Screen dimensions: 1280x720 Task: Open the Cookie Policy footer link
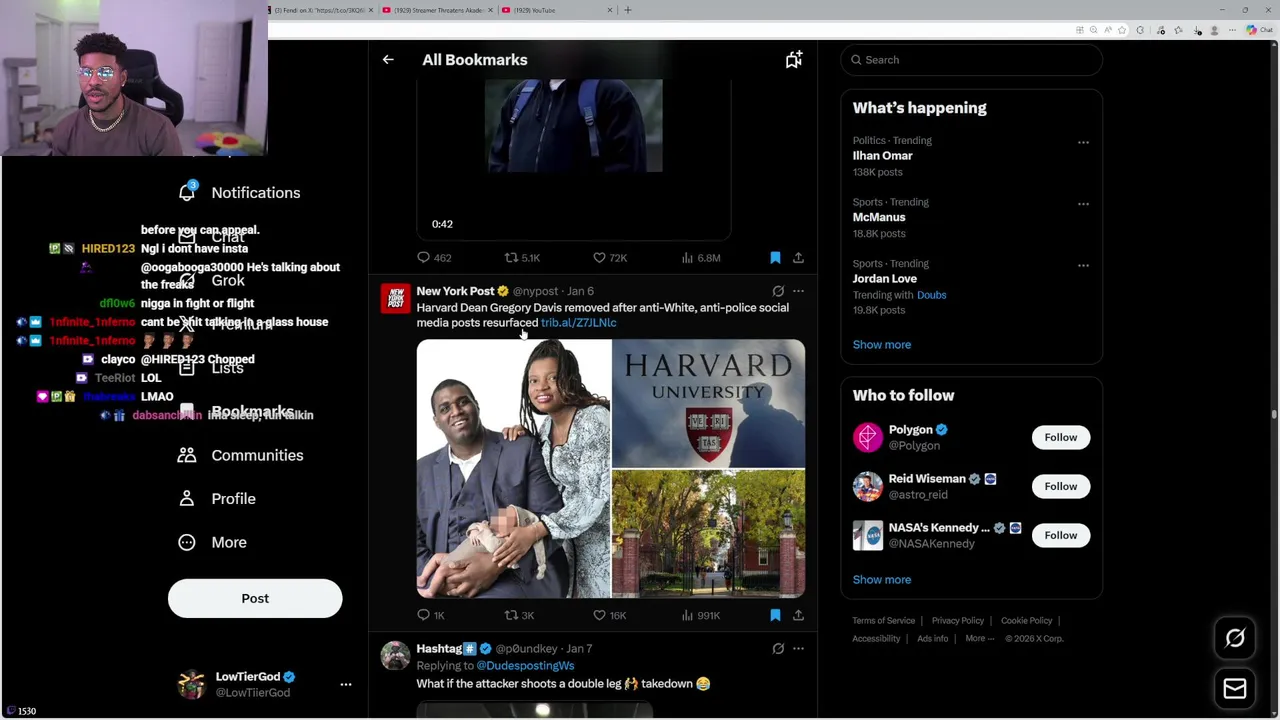click(1026, 621)
